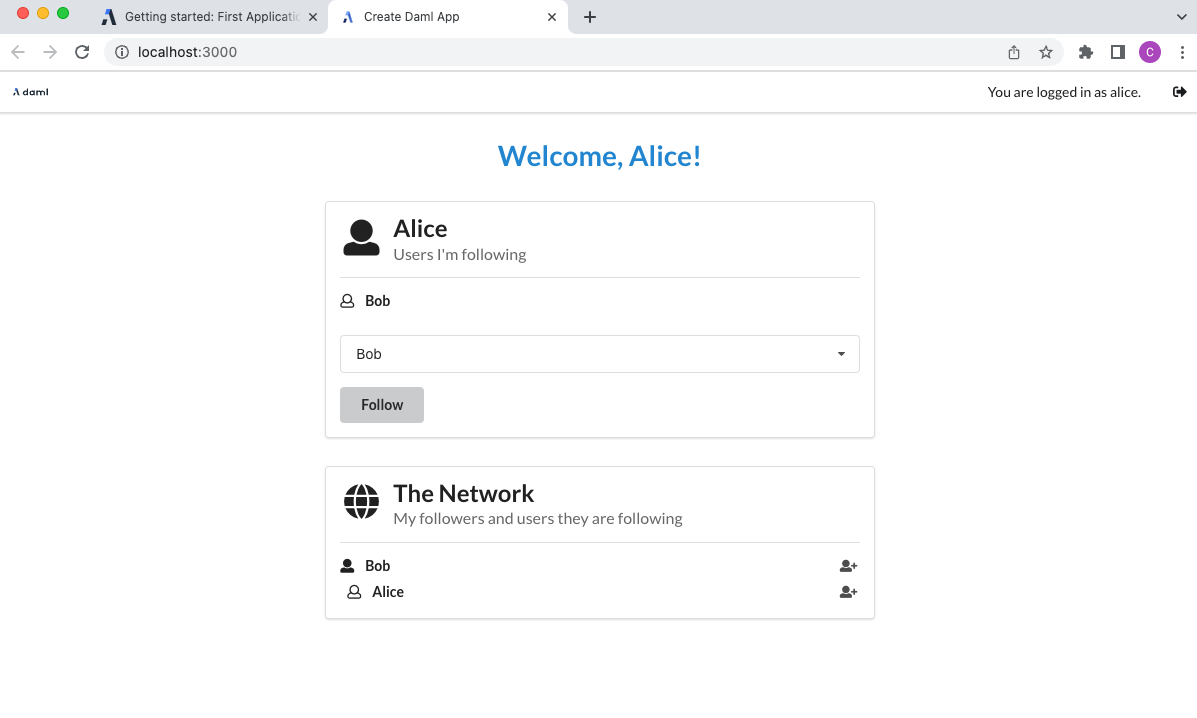
Task: Open the Chrome profile avatar
Action: 1150,52
